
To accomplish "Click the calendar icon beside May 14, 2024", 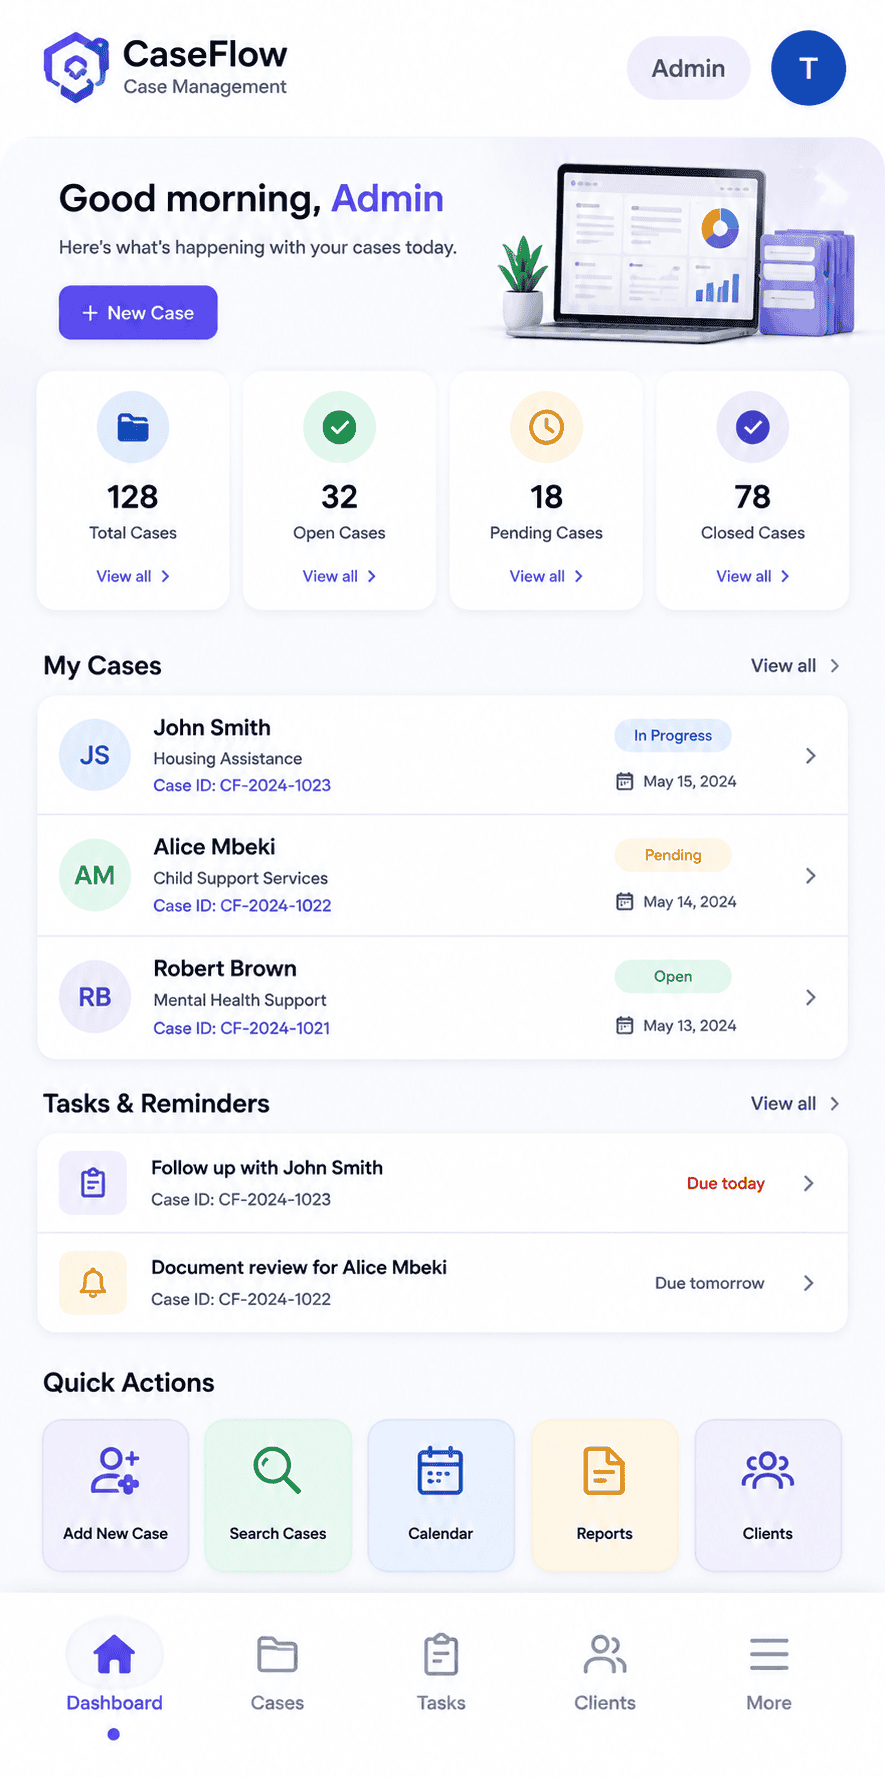I will (625, 901).
